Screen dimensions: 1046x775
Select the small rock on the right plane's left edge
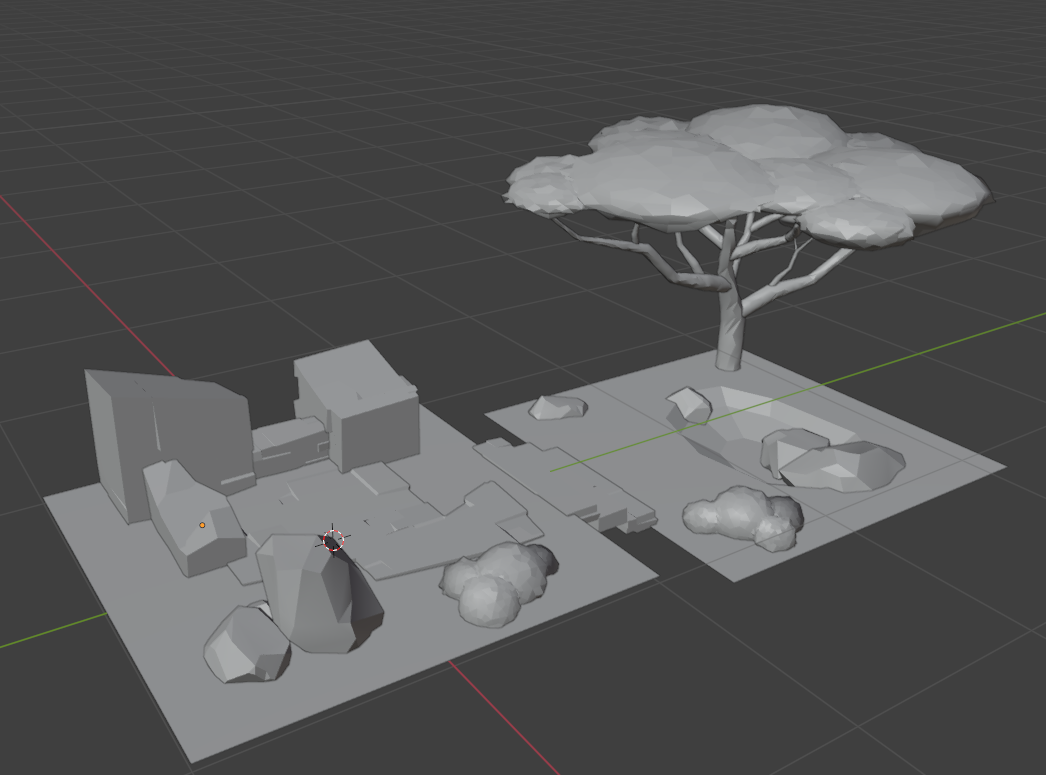coord(557,408)
